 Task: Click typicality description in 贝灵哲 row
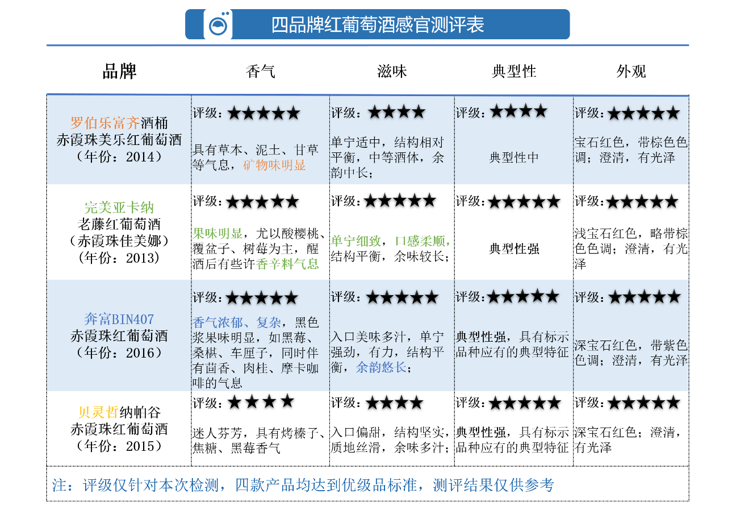[x=513, y=440]
